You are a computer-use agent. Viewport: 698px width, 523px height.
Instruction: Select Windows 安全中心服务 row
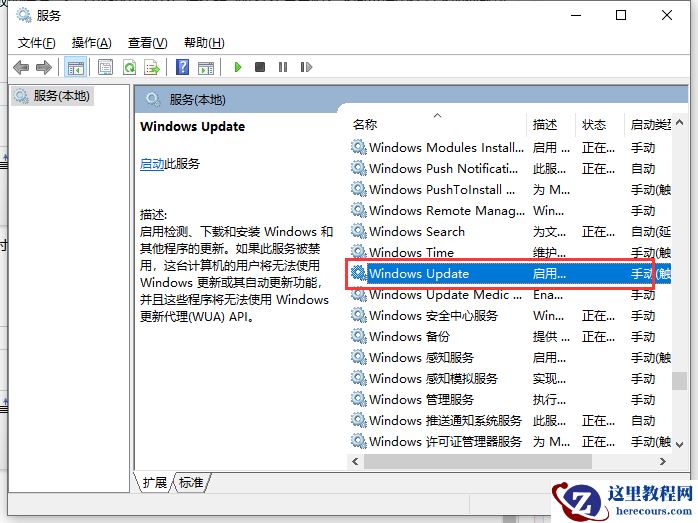[510, 316]
